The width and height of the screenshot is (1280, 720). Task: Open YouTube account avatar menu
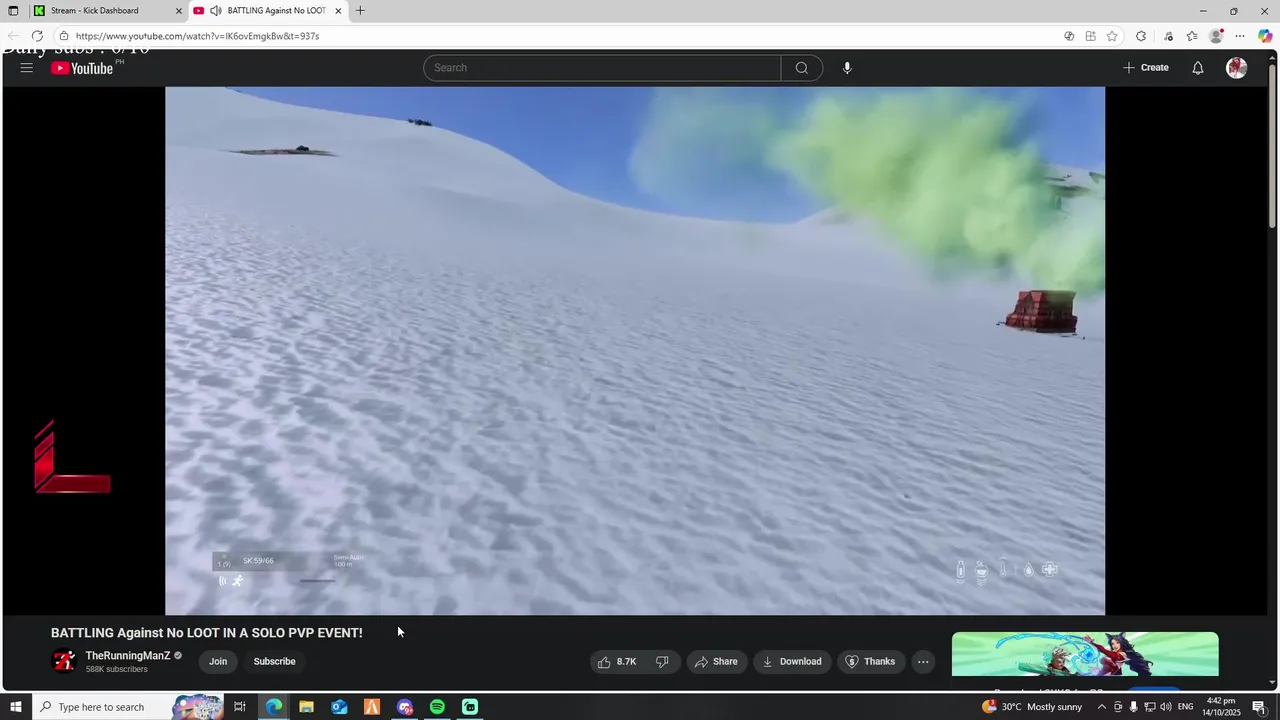coord(1237,68)
